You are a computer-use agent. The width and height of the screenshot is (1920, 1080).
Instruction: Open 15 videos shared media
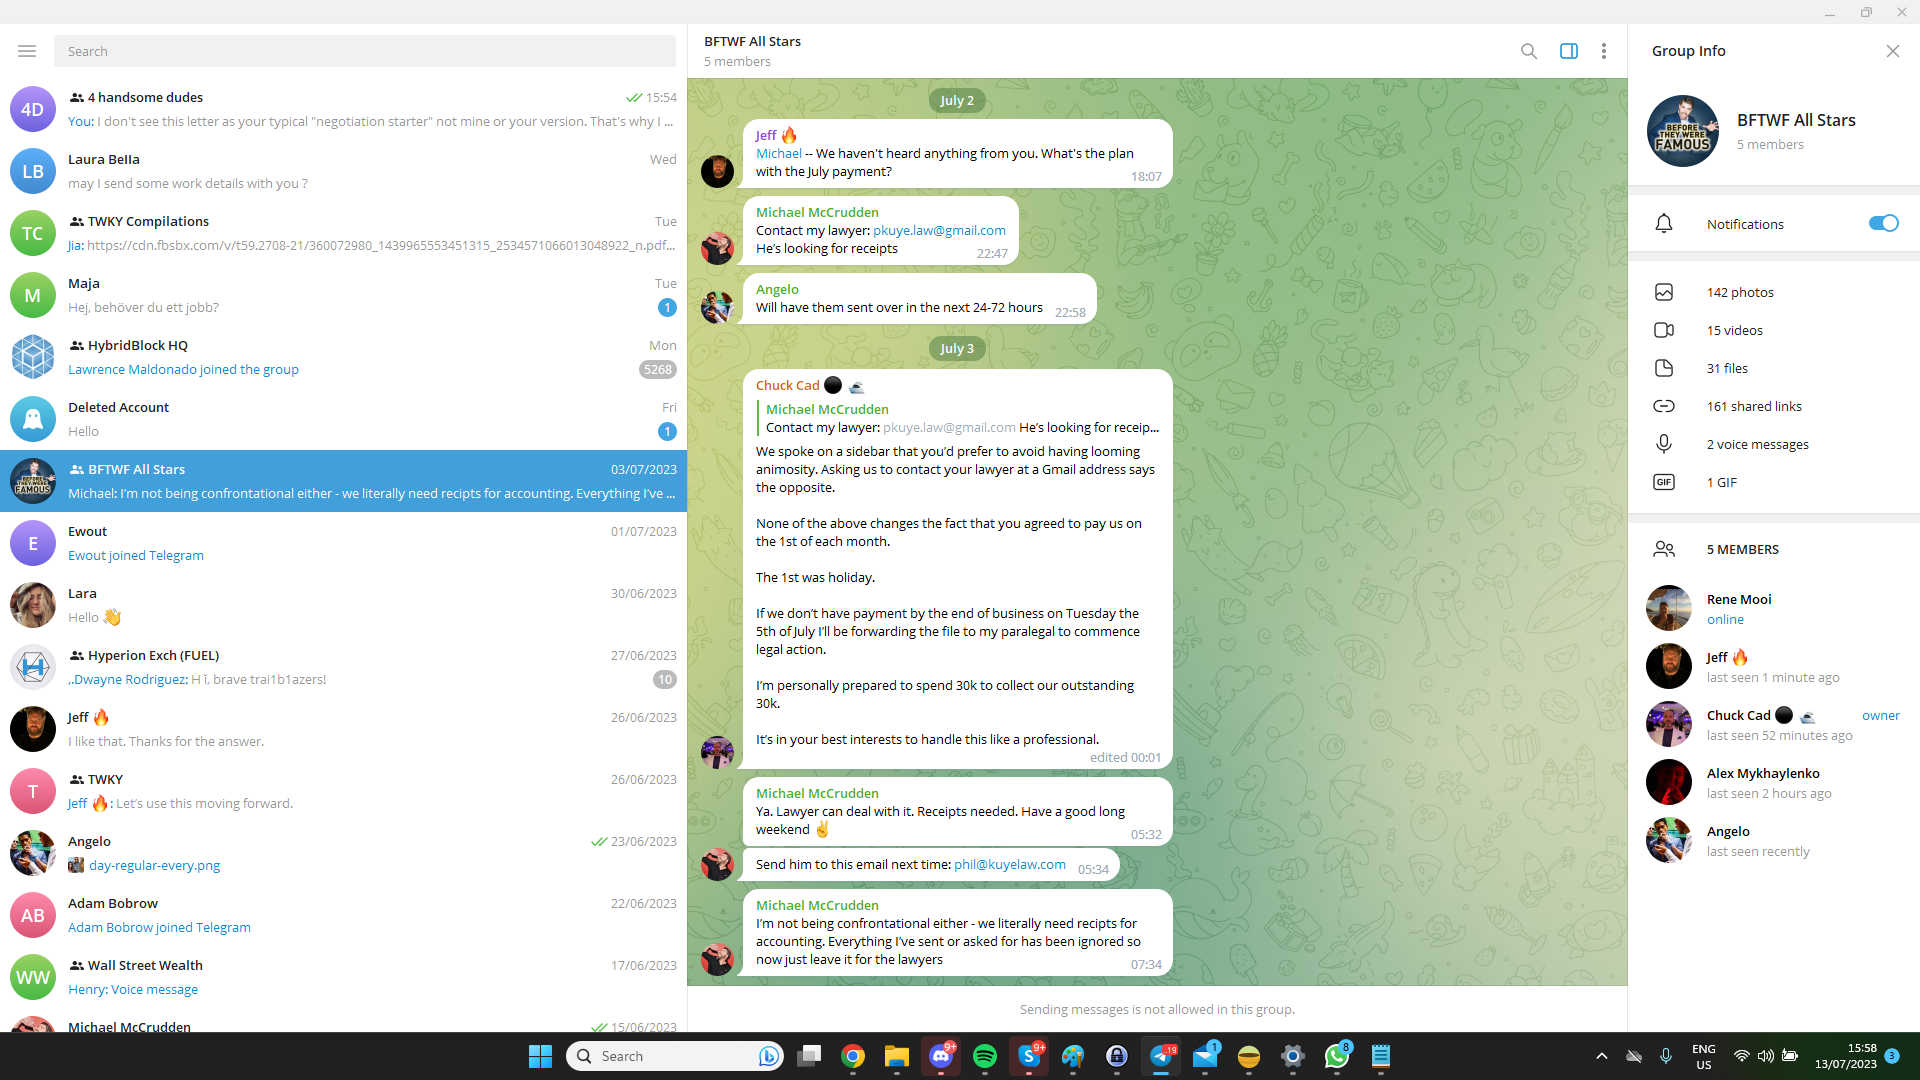click(1734, 330)
